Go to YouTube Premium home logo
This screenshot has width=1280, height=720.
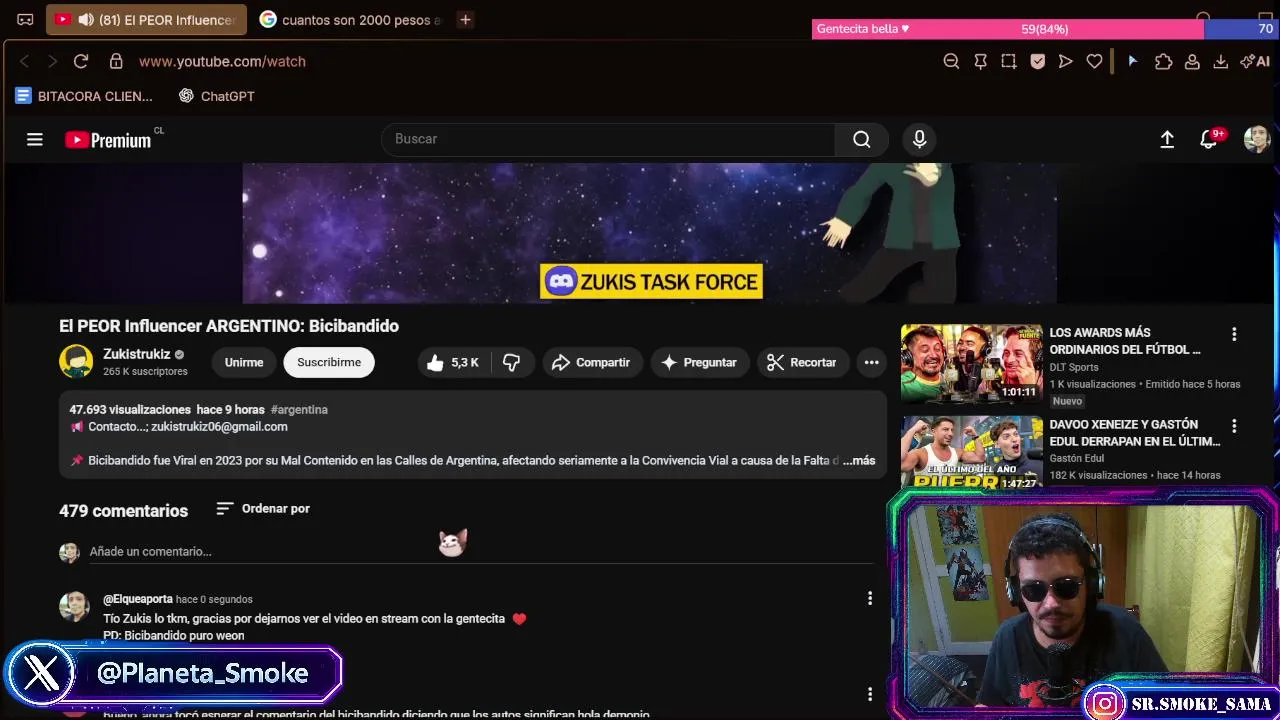109,140
